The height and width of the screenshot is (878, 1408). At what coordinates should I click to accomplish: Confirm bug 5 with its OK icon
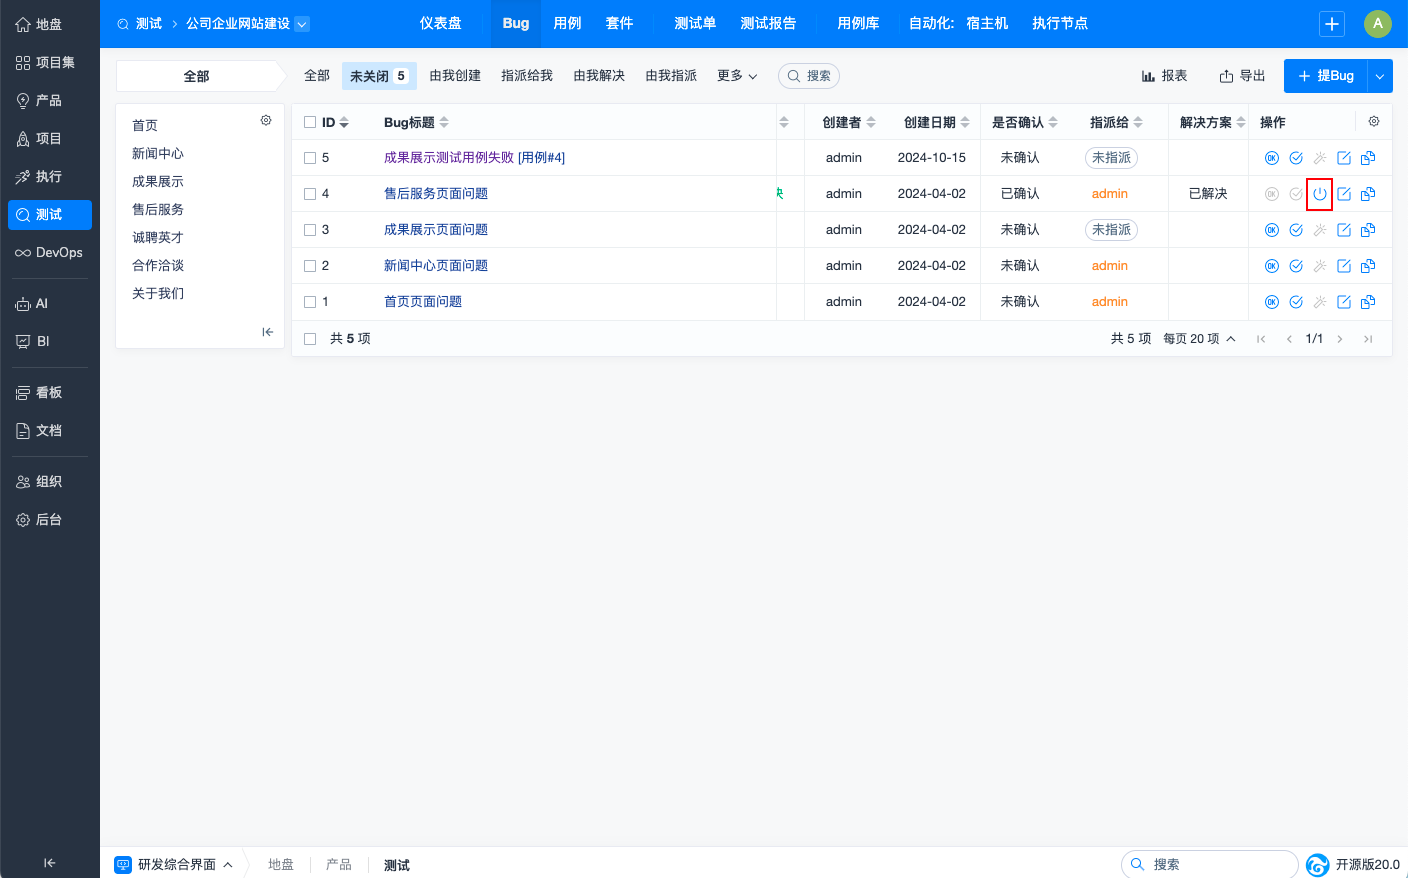pyautogui.click(x=1272, y=158)
